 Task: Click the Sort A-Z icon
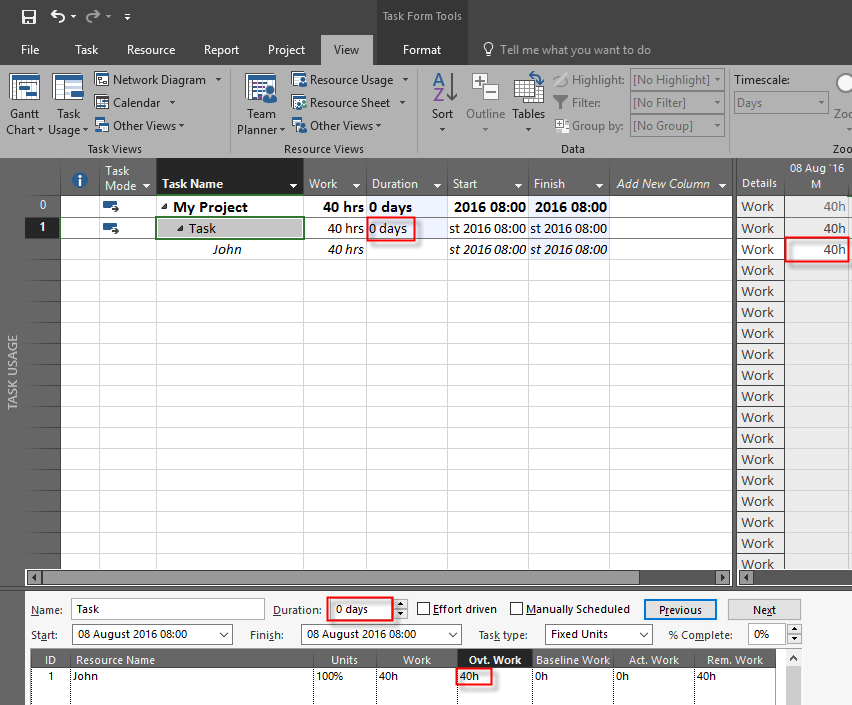[443, 89]
